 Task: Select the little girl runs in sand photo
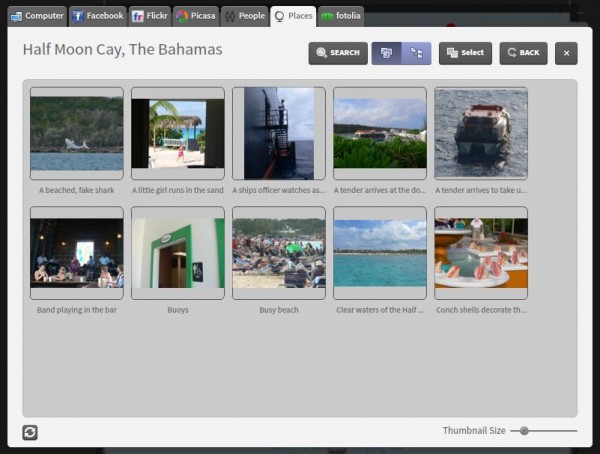coord(178,133)
